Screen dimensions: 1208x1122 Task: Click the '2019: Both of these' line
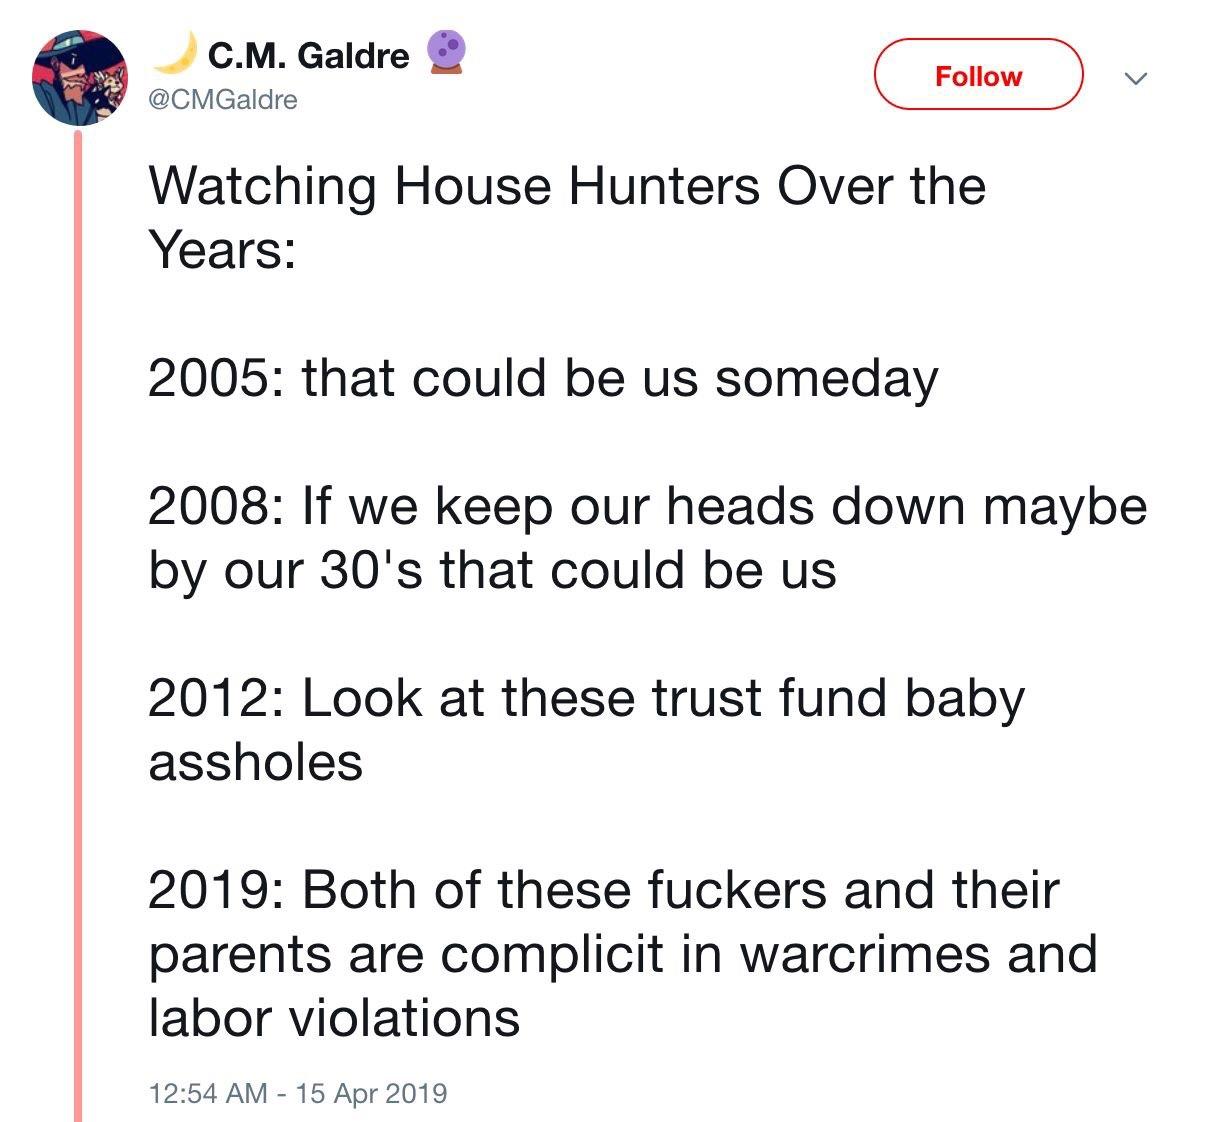point(603,890)
